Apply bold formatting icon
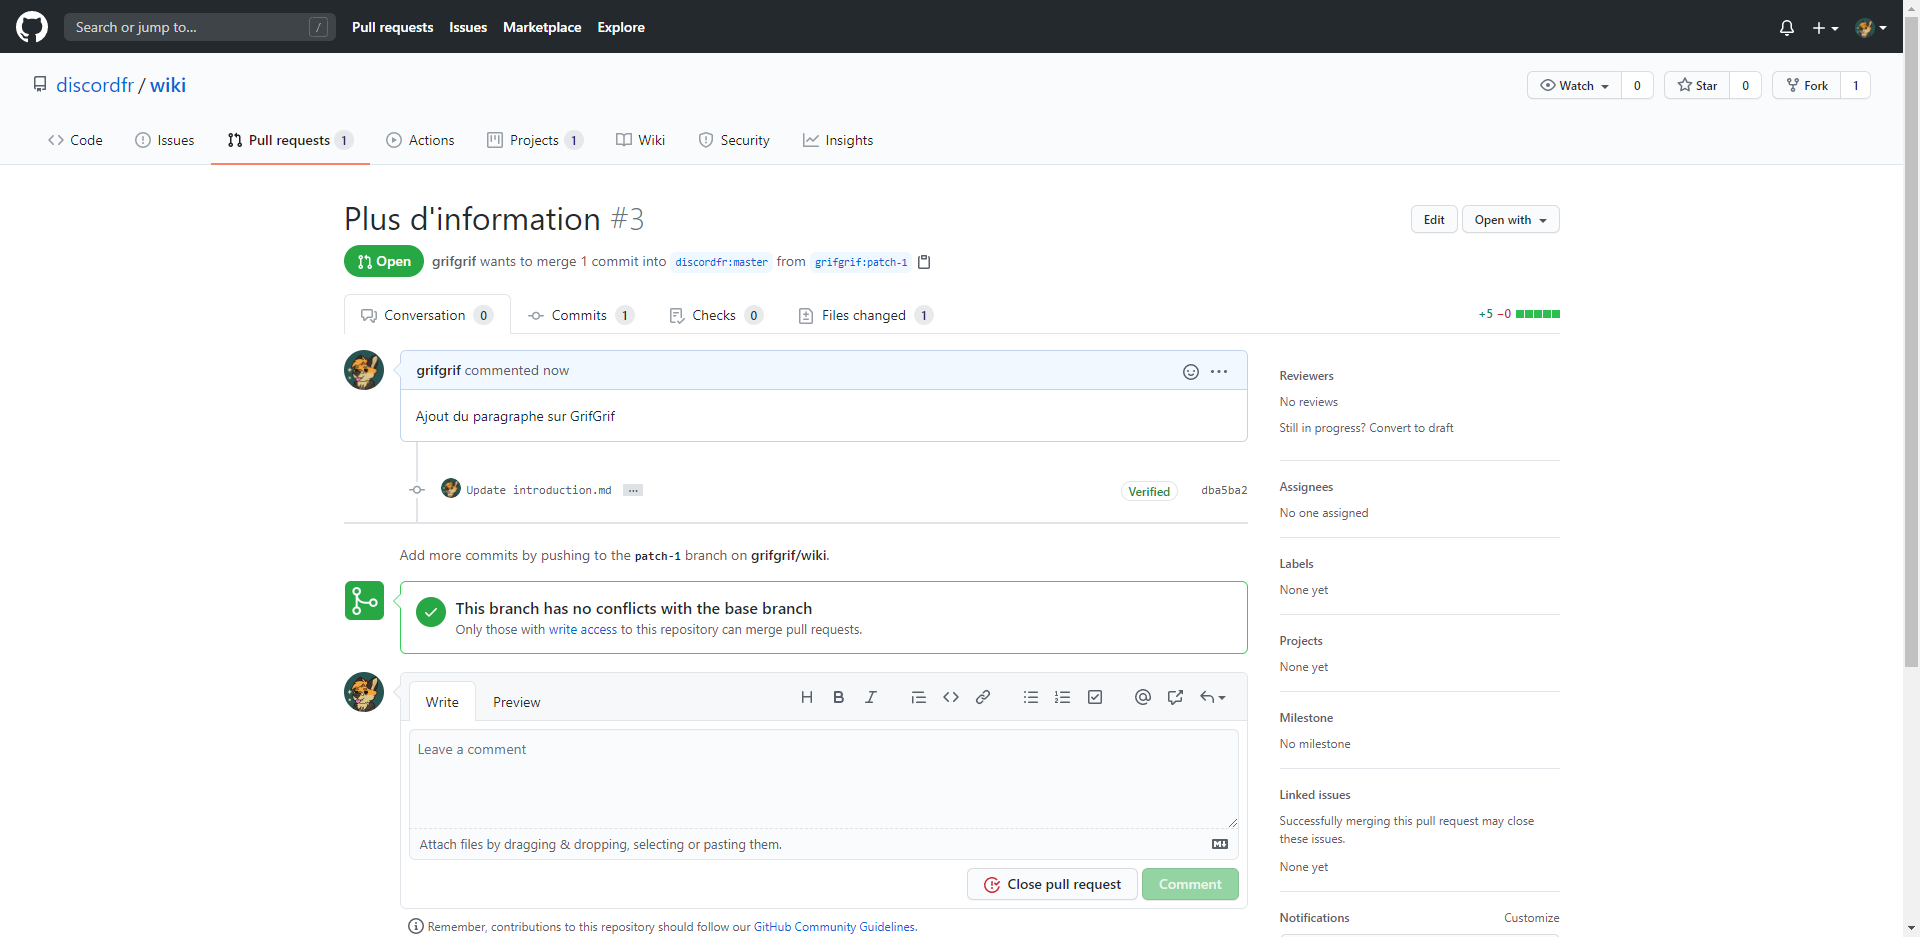This screenshot has width=1920, height=937. (x=839, y=697)
